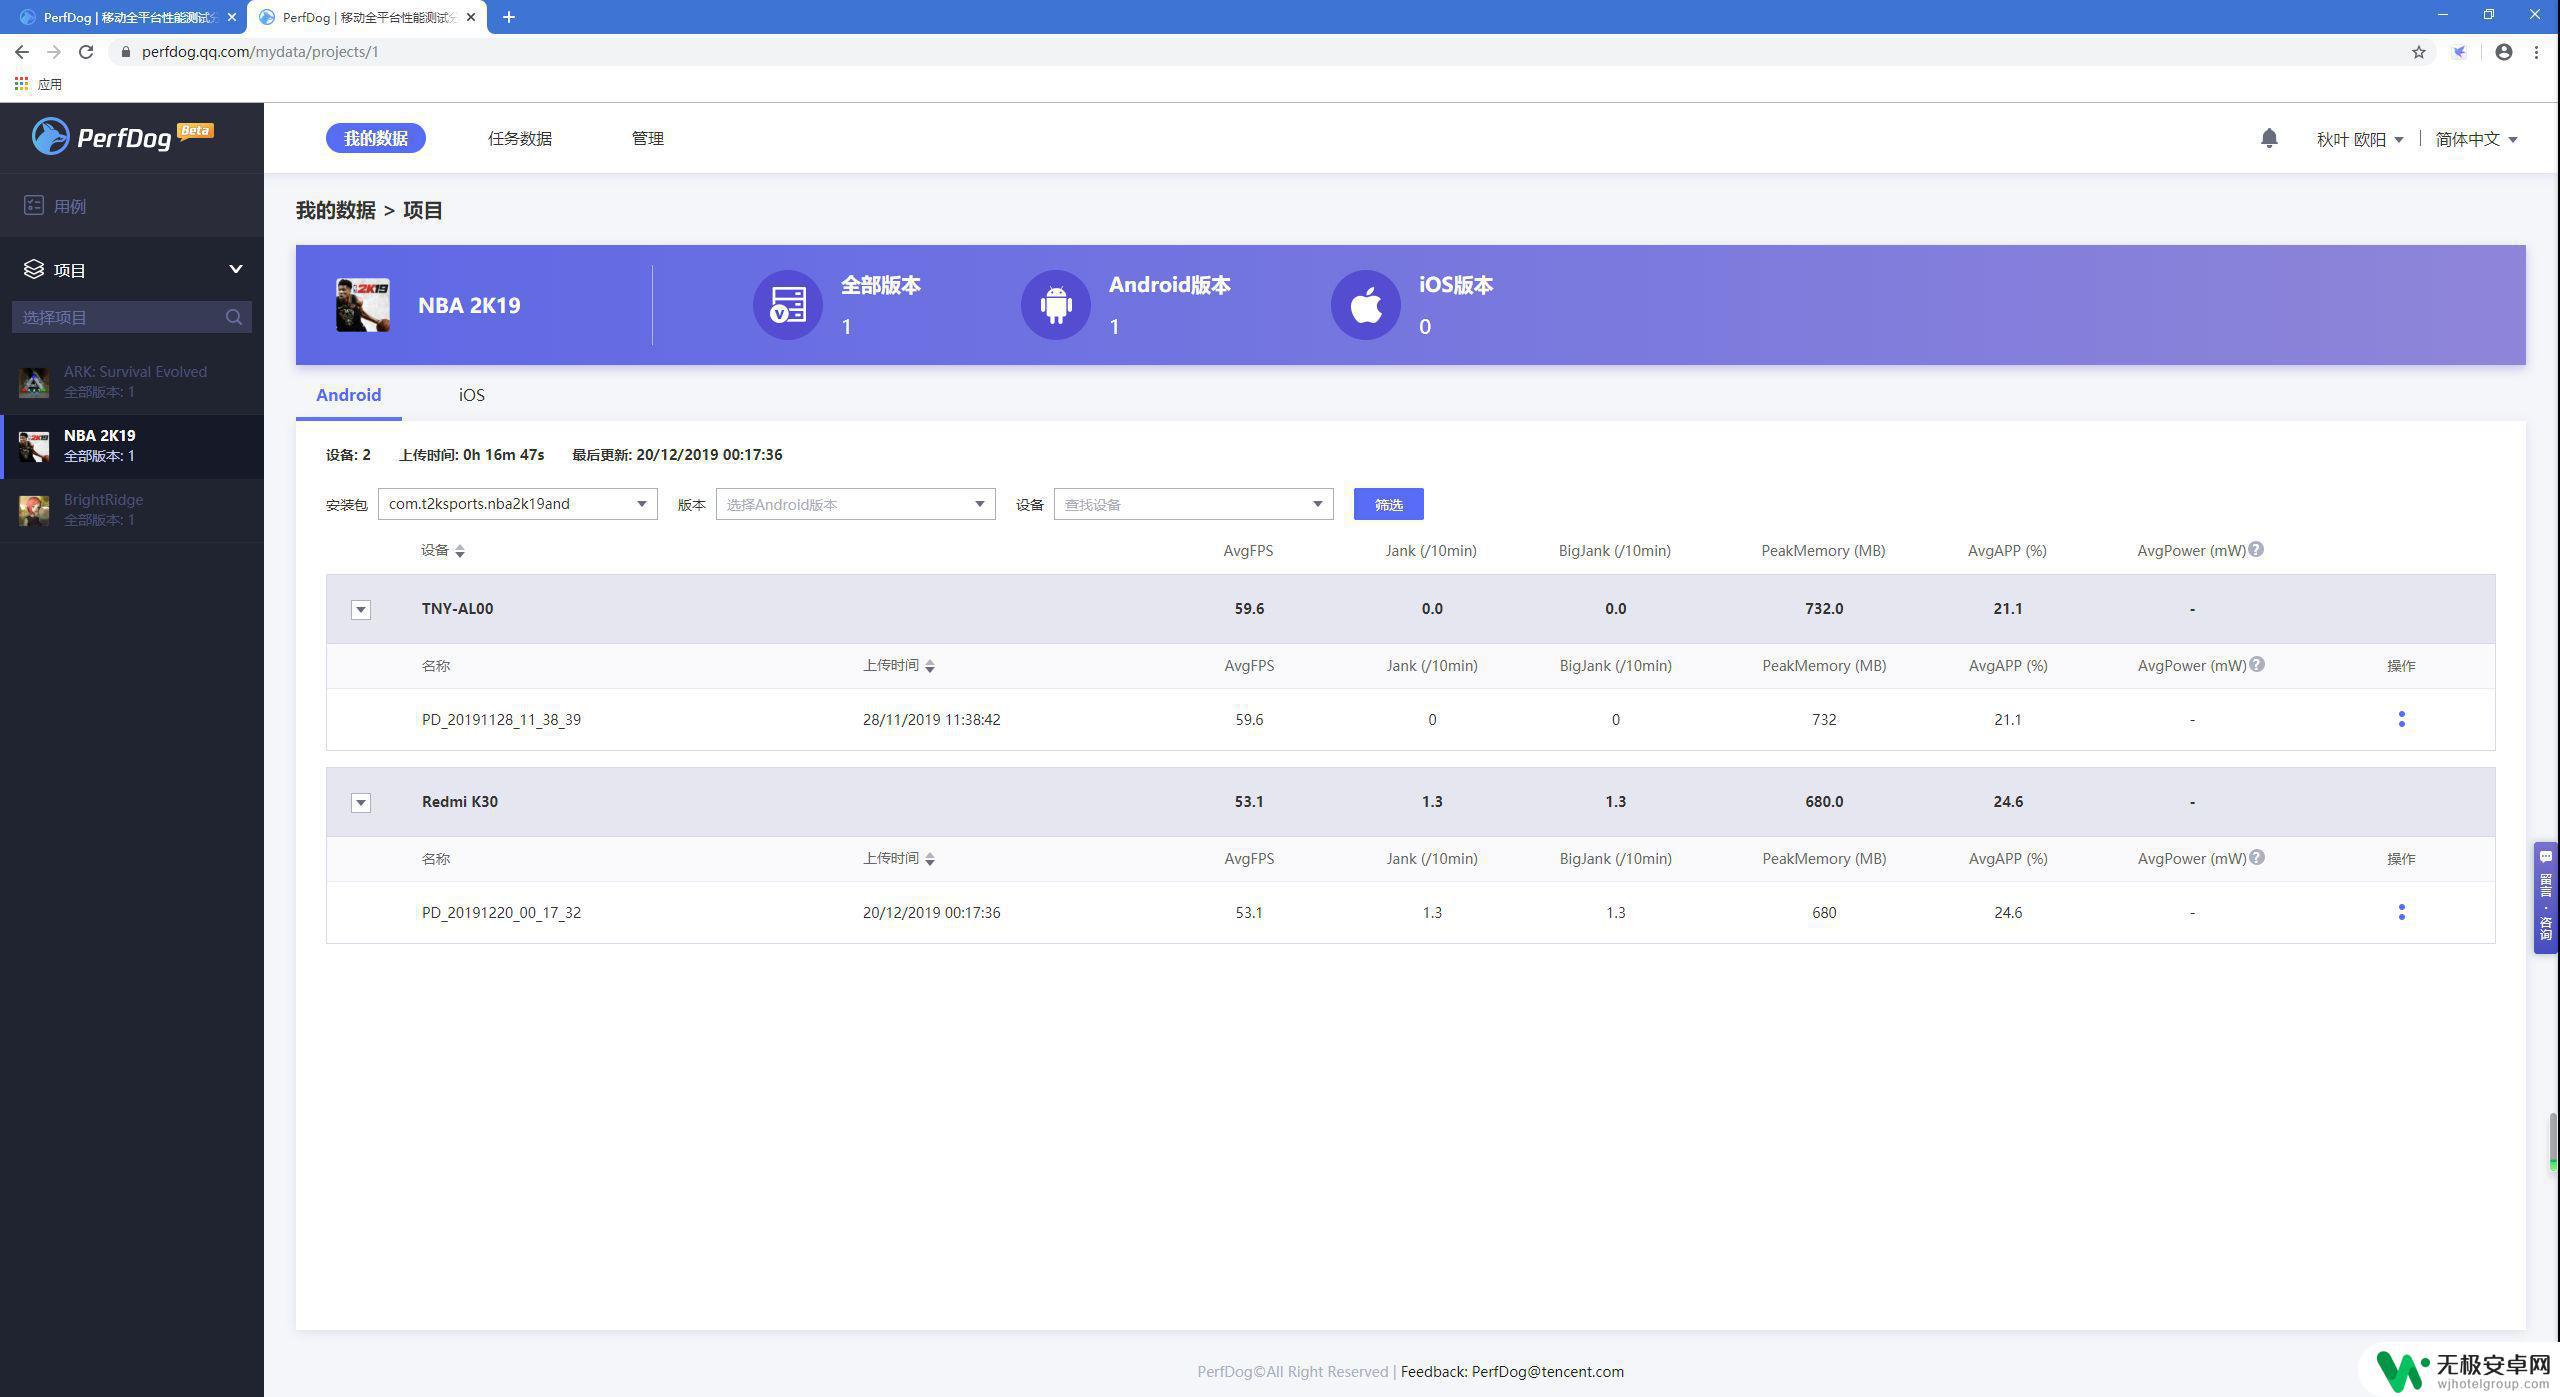Select the Android platform tab
The width and height of the screenshot is (2560, 1397).
[x=349, y=395]
